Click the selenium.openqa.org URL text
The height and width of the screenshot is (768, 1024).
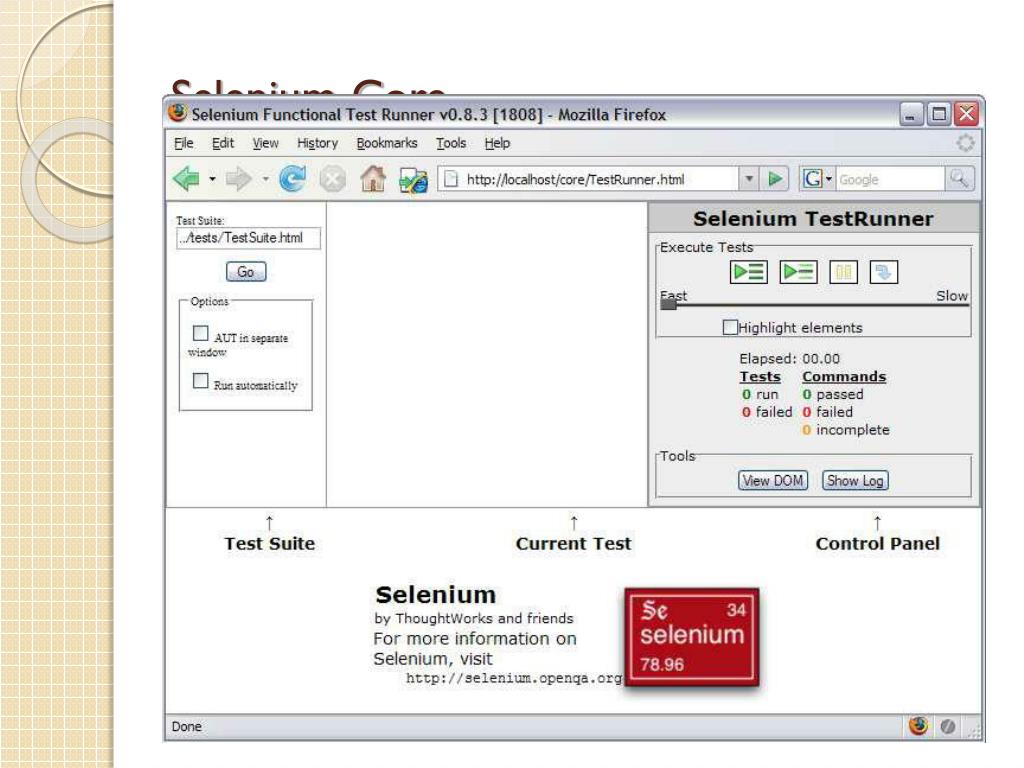coord(514,678)
